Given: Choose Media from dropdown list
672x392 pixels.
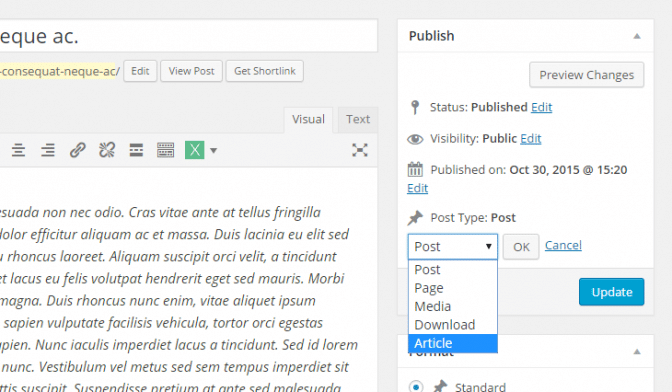Looking at the screenshot, I should (453, 306).
